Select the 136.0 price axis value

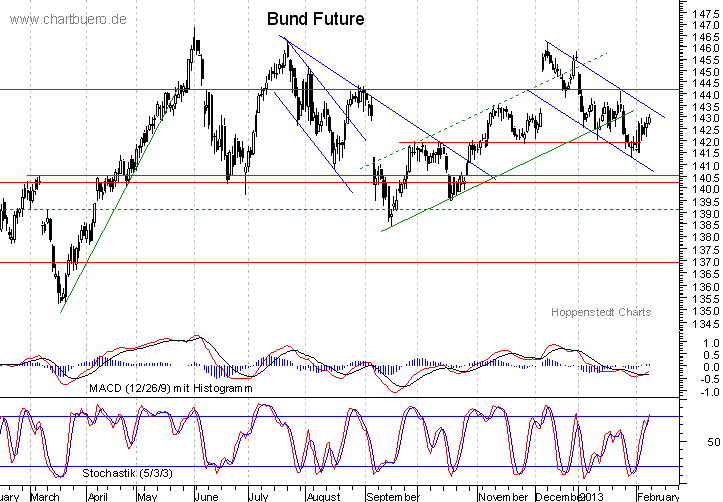click(x=705, y=287)
